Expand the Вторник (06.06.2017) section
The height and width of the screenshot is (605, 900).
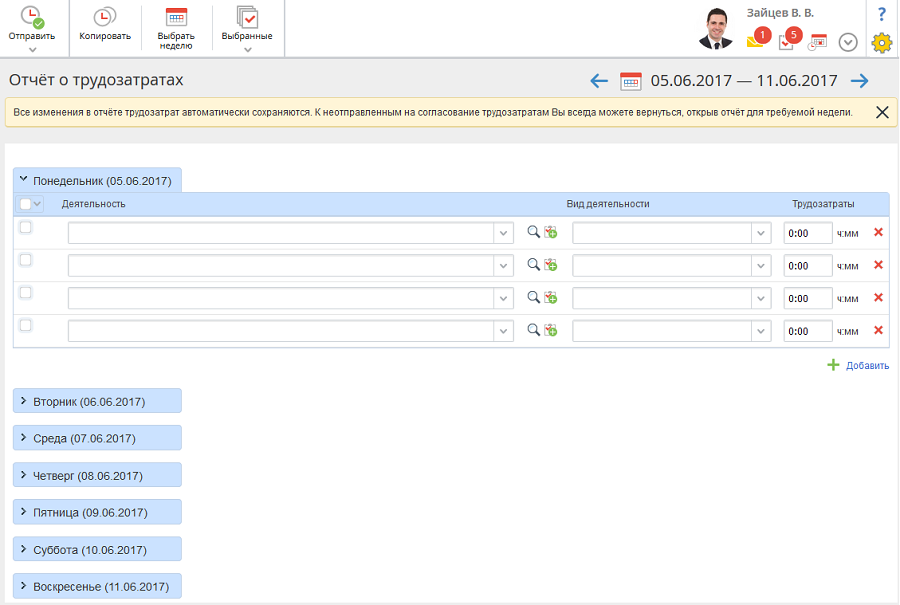pyautogui.click(x=97, y=401)
